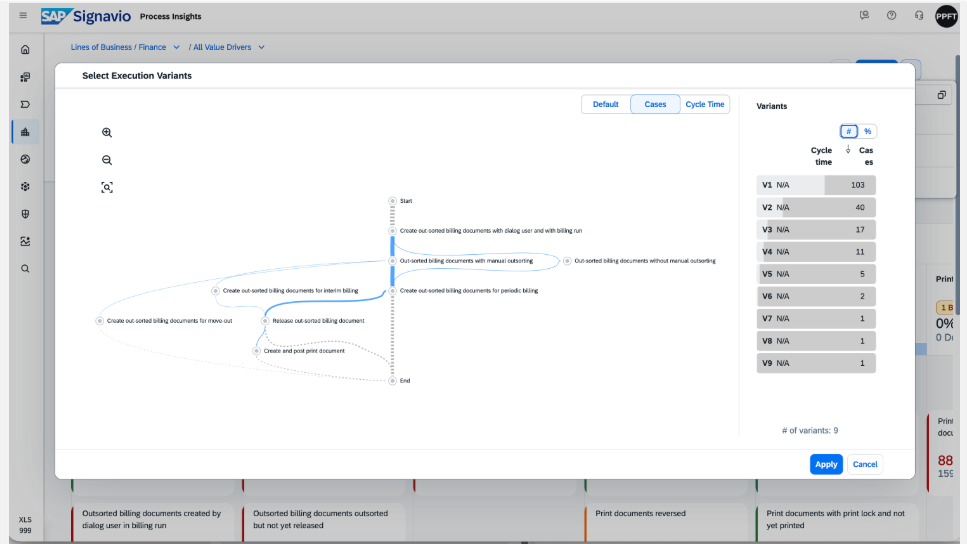Click the Cycle time column header
The height and width of the screenshot is (544, 967).
(821, 156)
